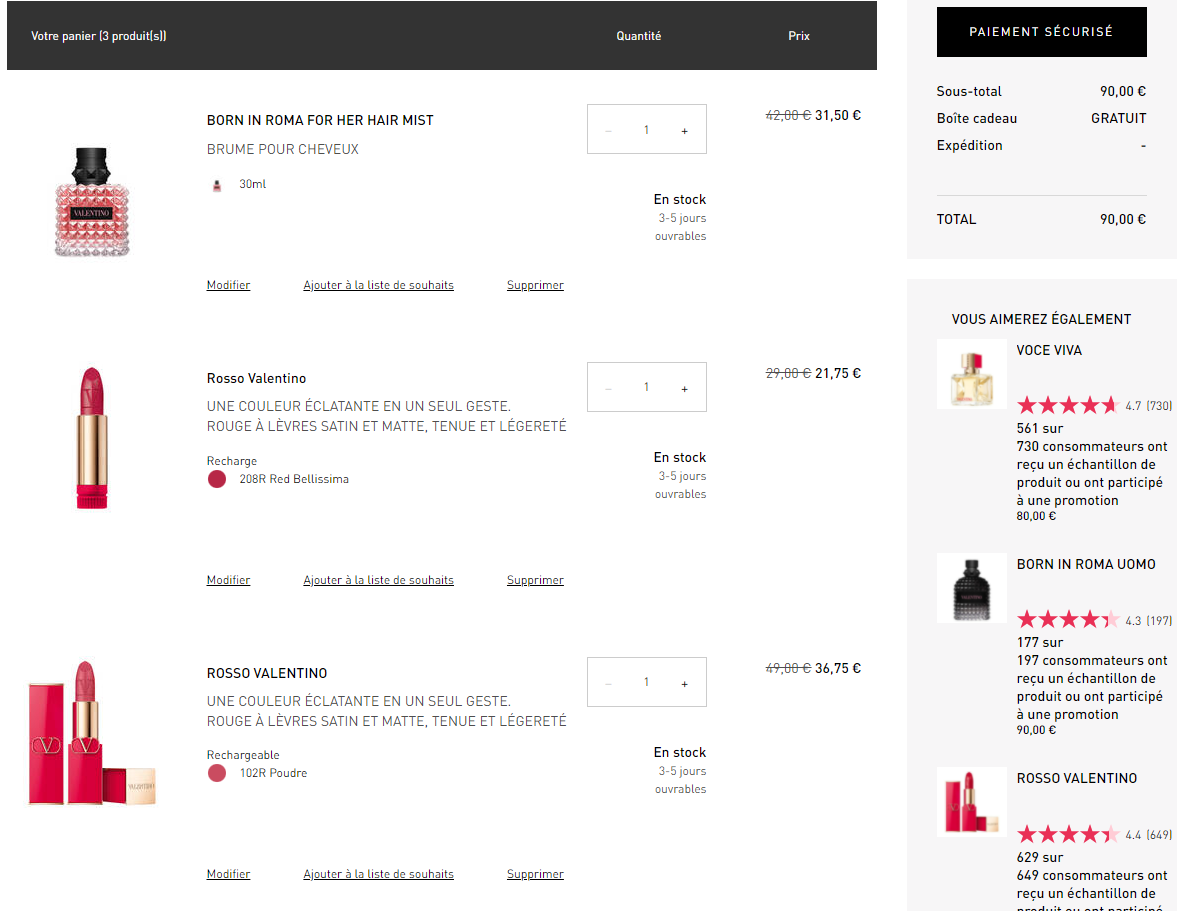1189x911 pixels.
Task: Click the 'TOTAL' label in summary
Action: click(956, 219)
